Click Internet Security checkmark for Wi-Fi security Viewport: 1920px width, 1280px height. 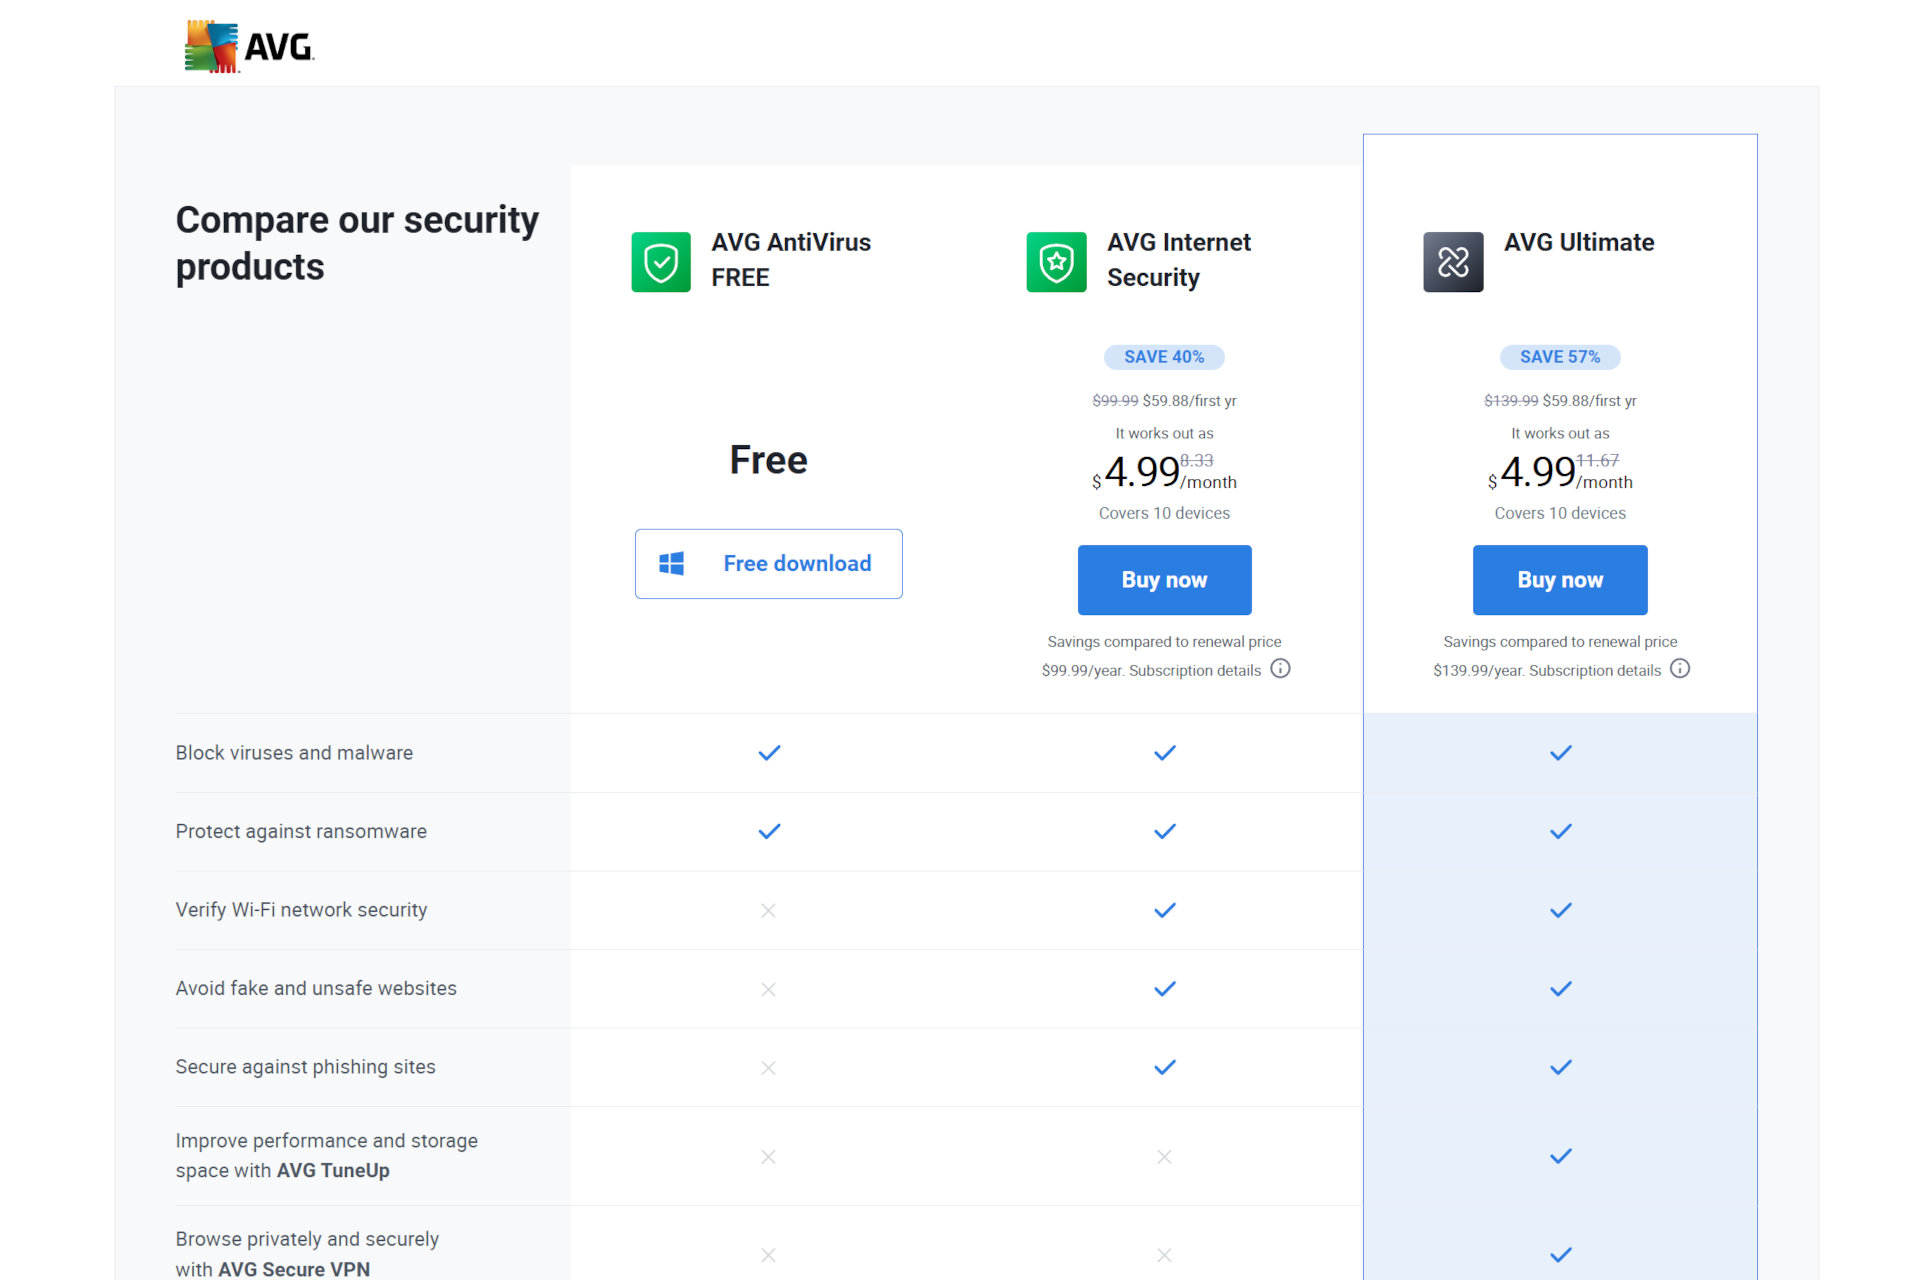[1165, 910]
